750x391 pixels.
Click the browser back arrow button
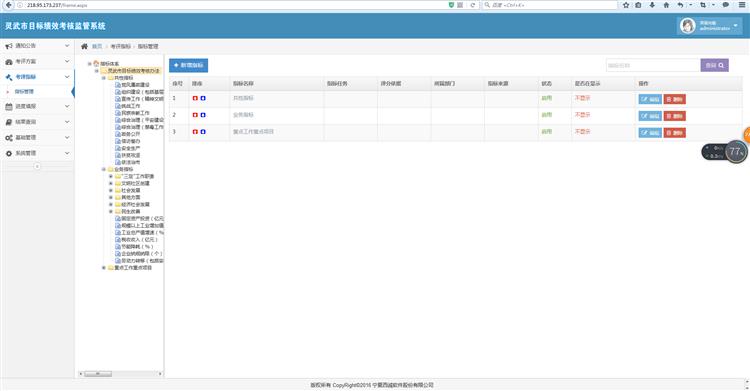(8, 5)
